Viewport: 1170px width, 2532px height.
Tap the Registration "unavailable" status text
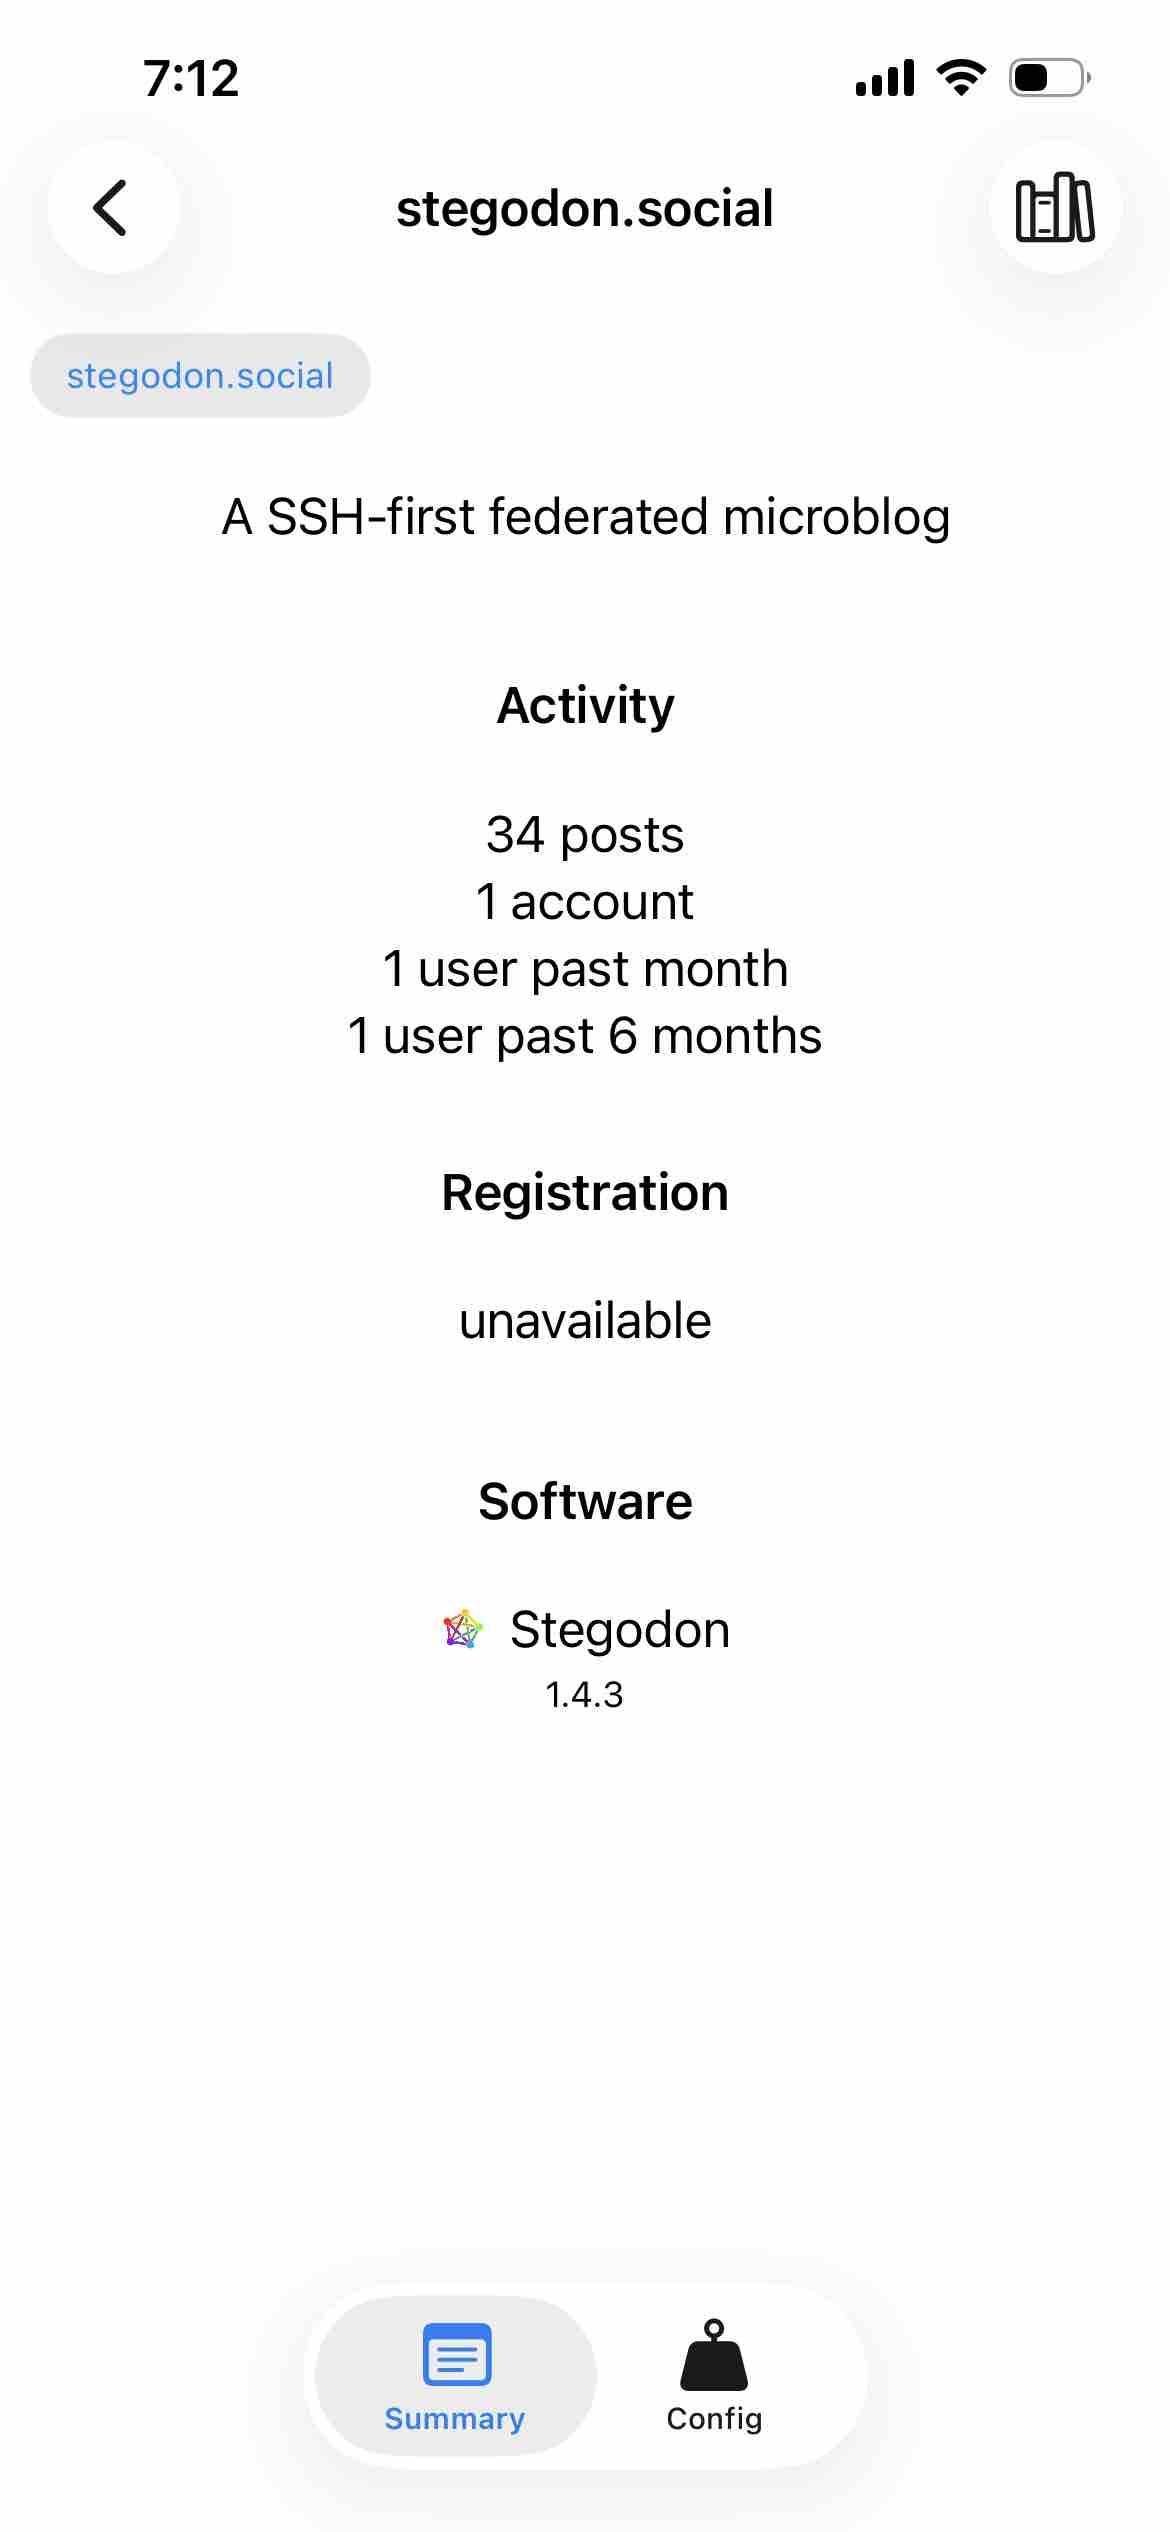585,1321
